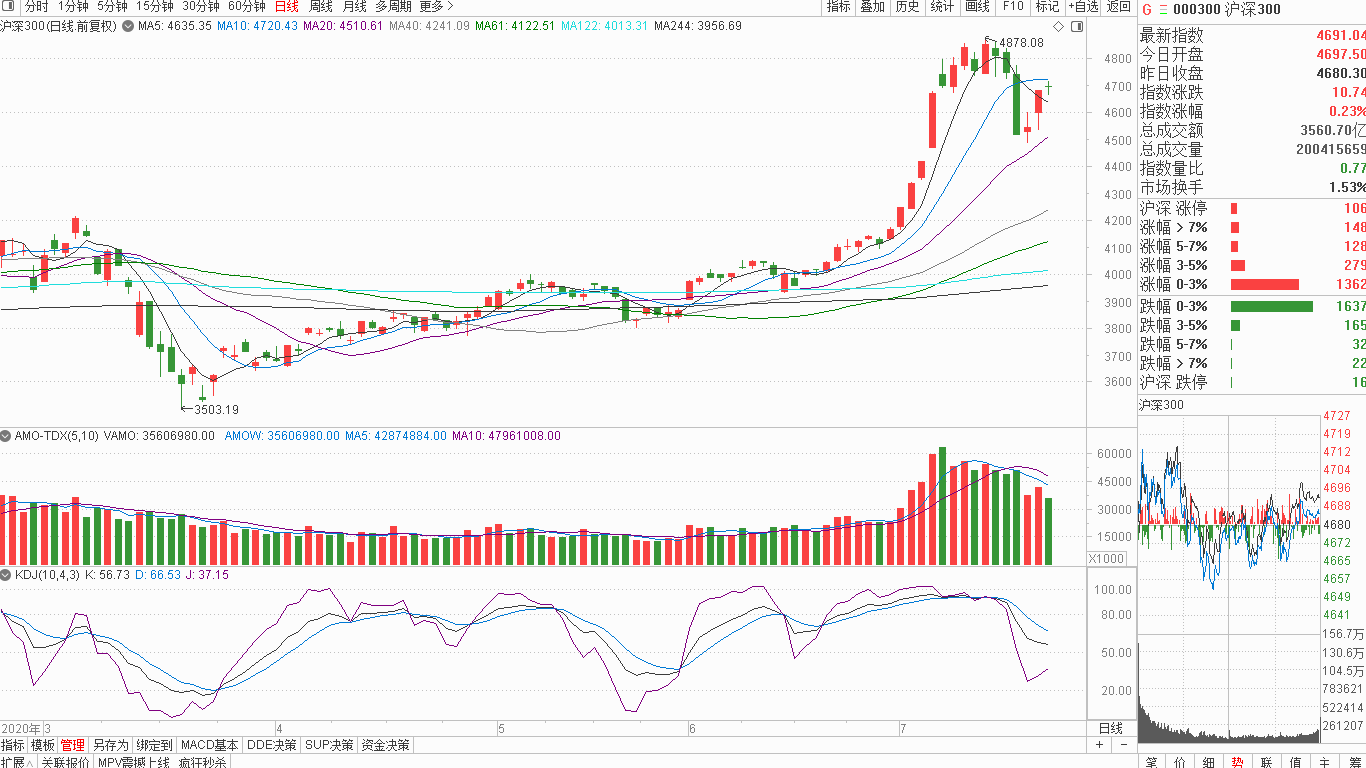Click the 绑定到 tab

pyautogui.click(x=155, y=745)
